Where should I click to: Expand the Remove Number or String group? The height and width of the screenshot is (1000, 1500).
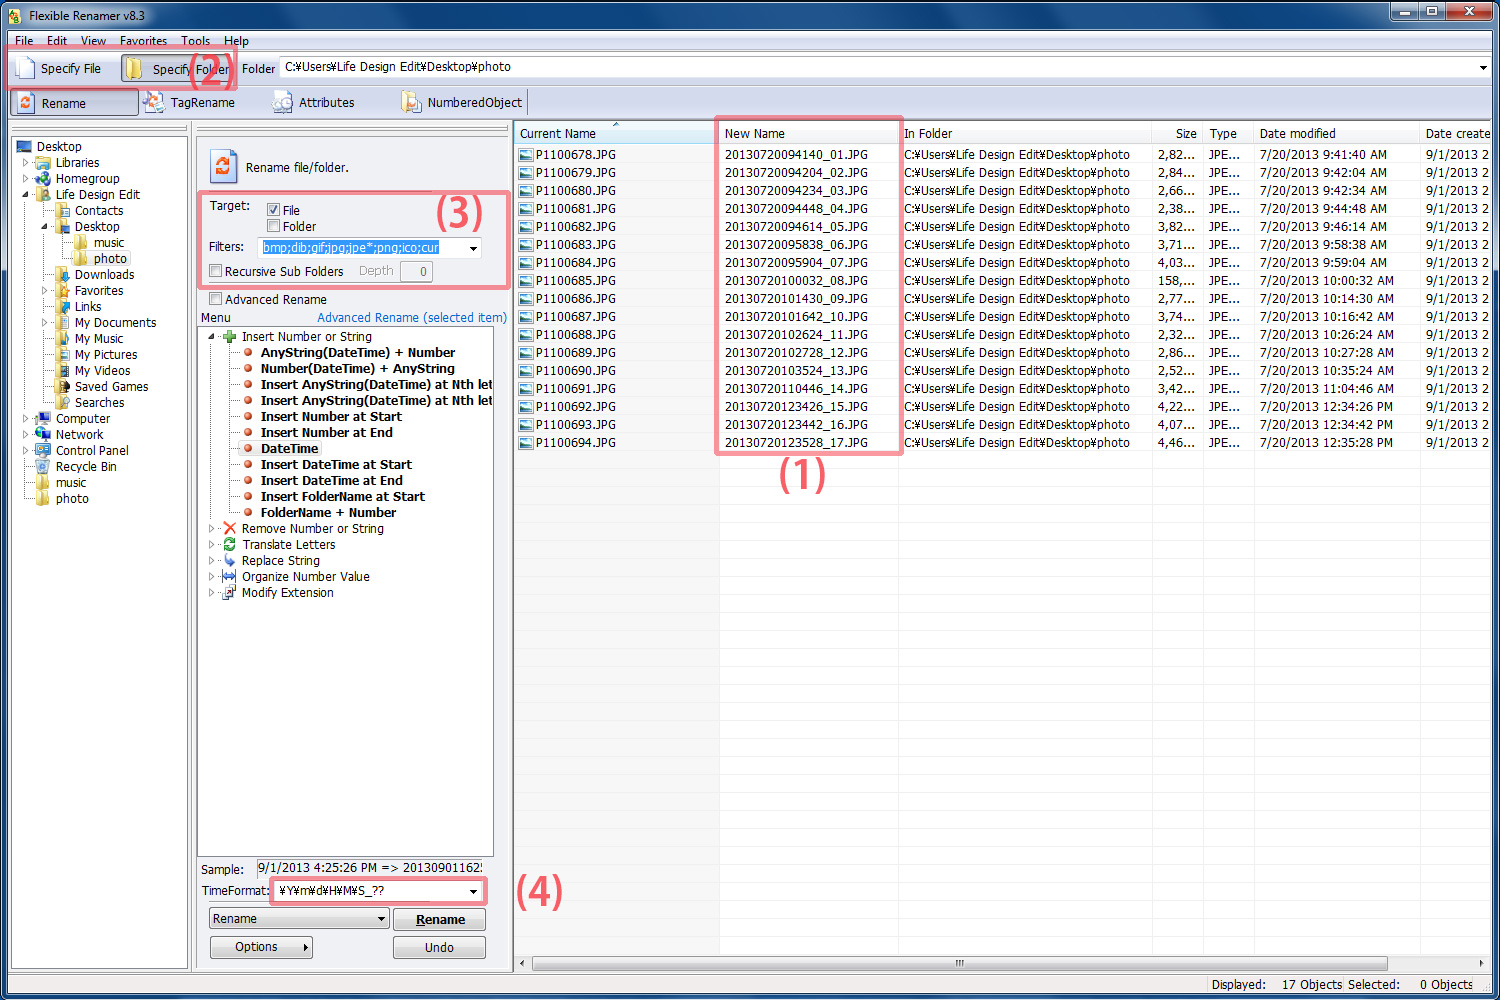[x=211, y=529]
